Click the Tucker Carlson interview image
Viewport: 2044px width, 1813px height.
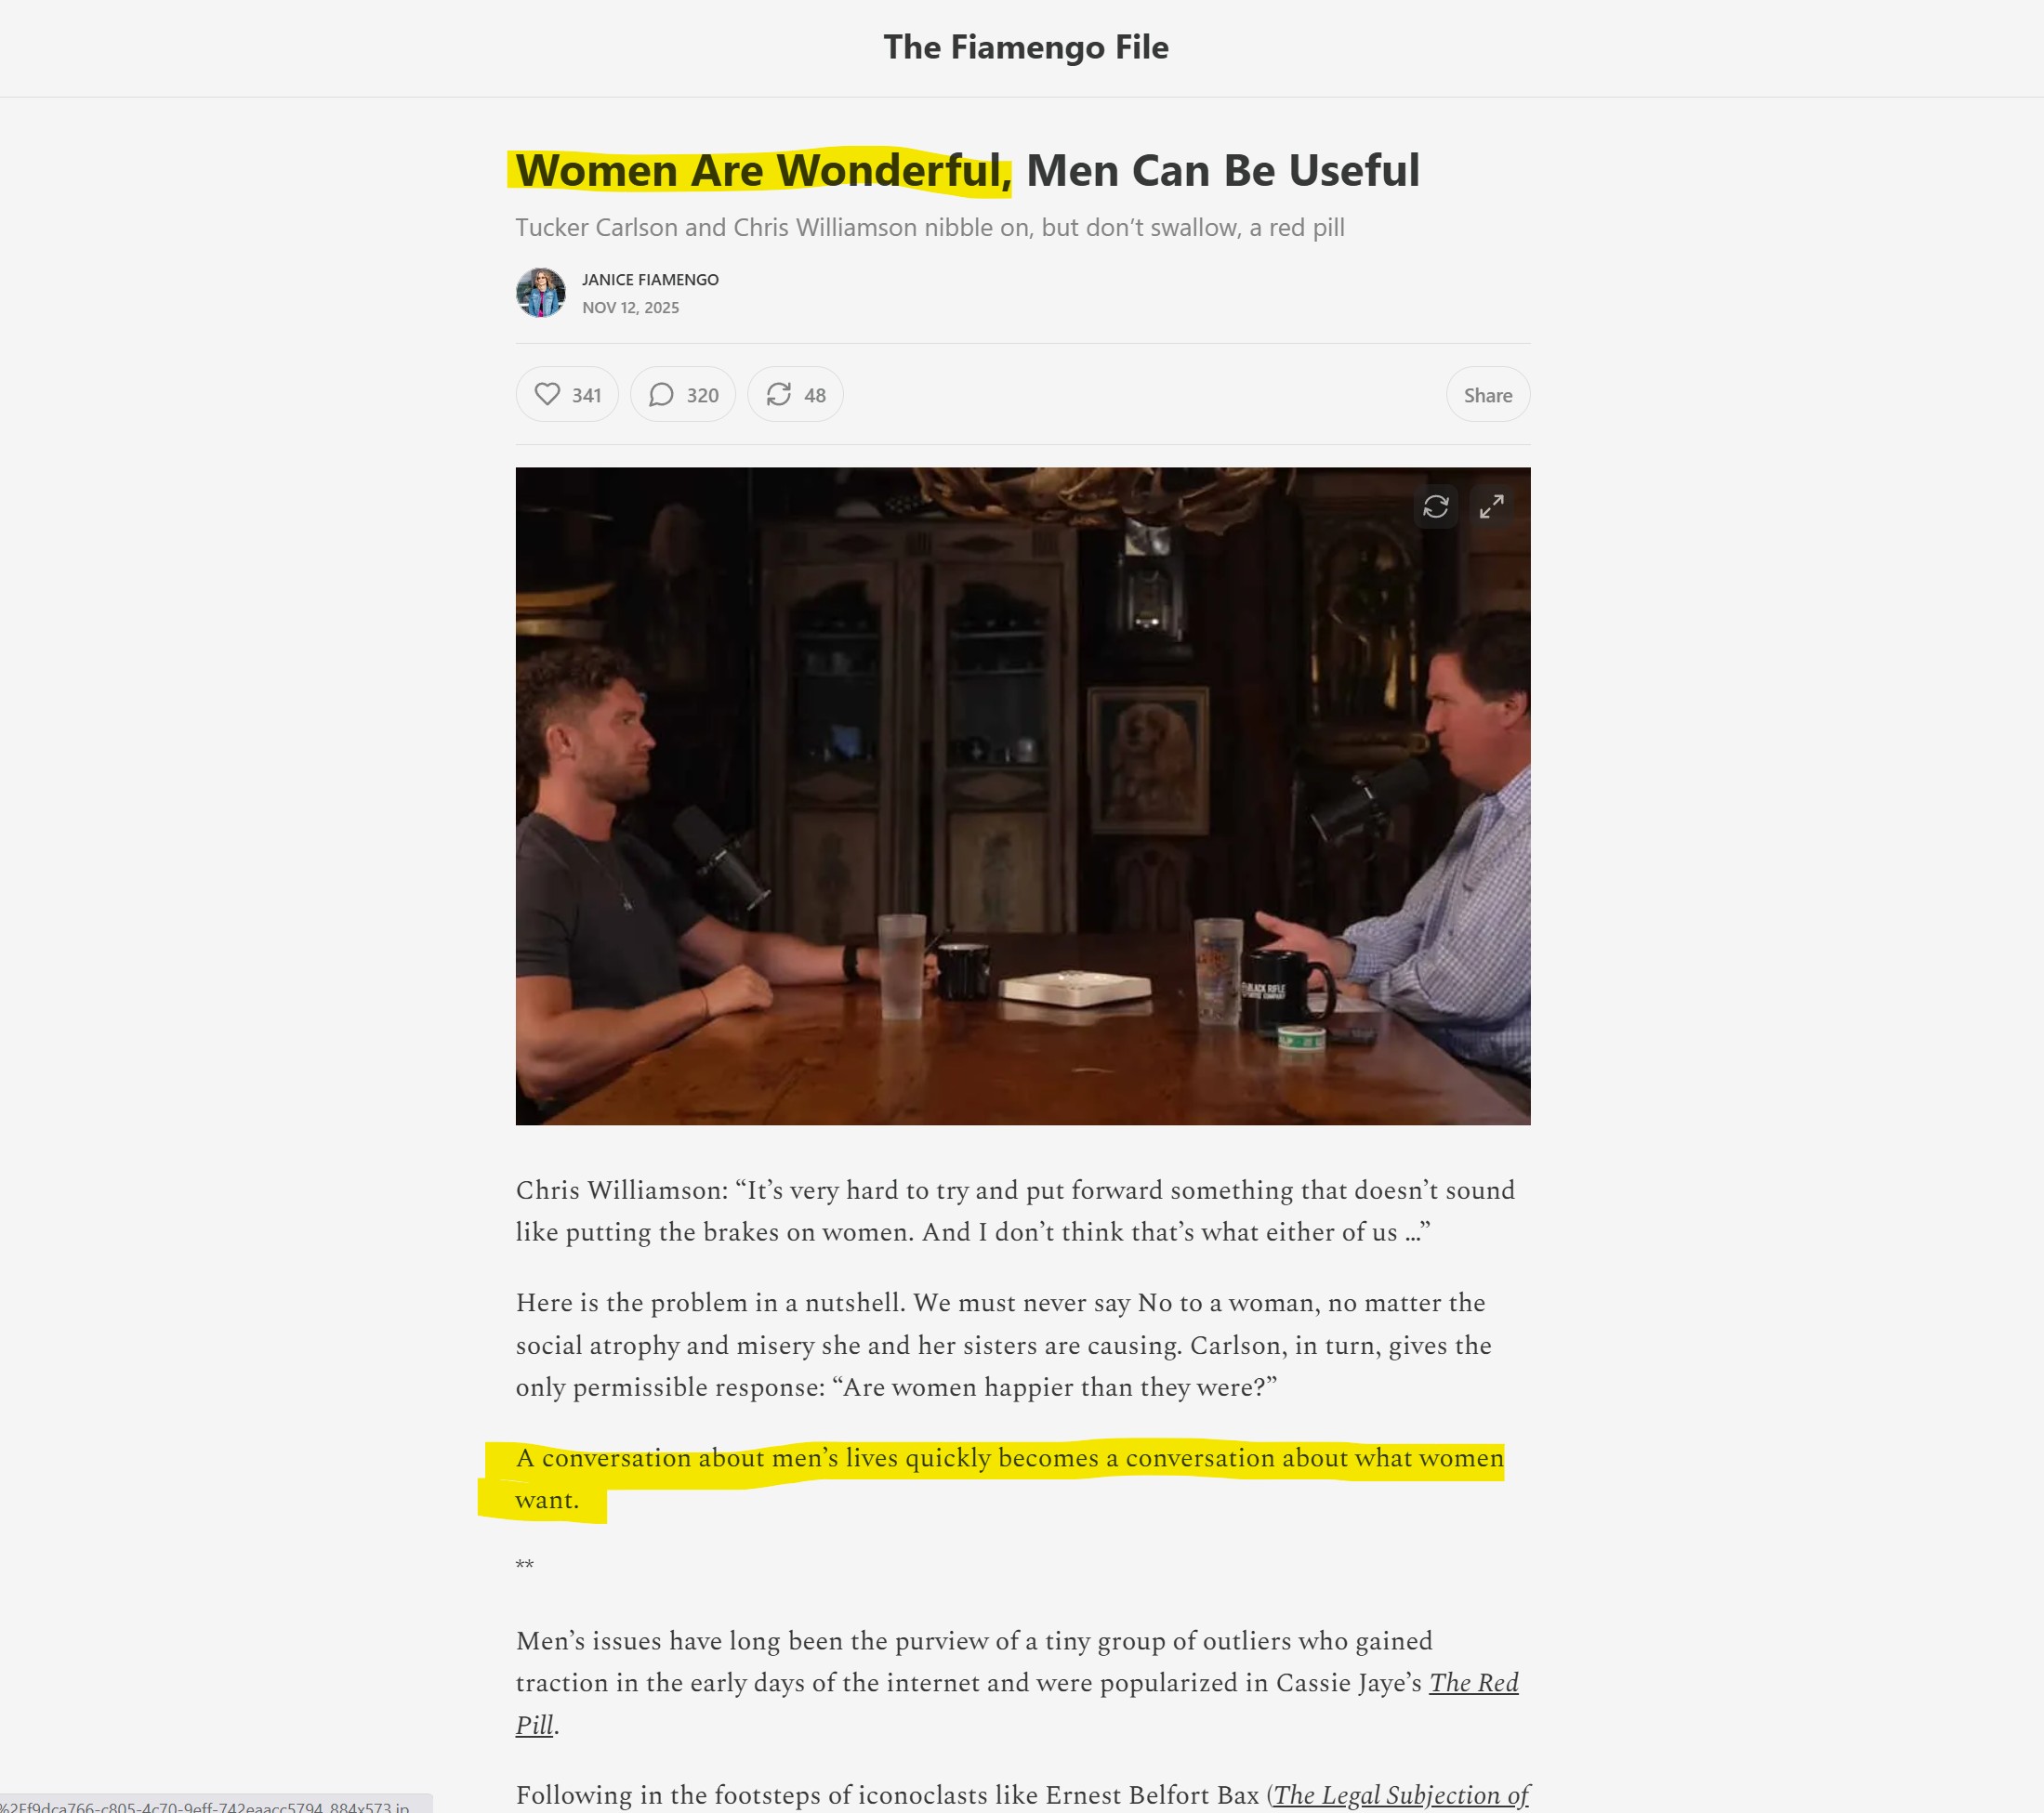tap(1023, 796)
